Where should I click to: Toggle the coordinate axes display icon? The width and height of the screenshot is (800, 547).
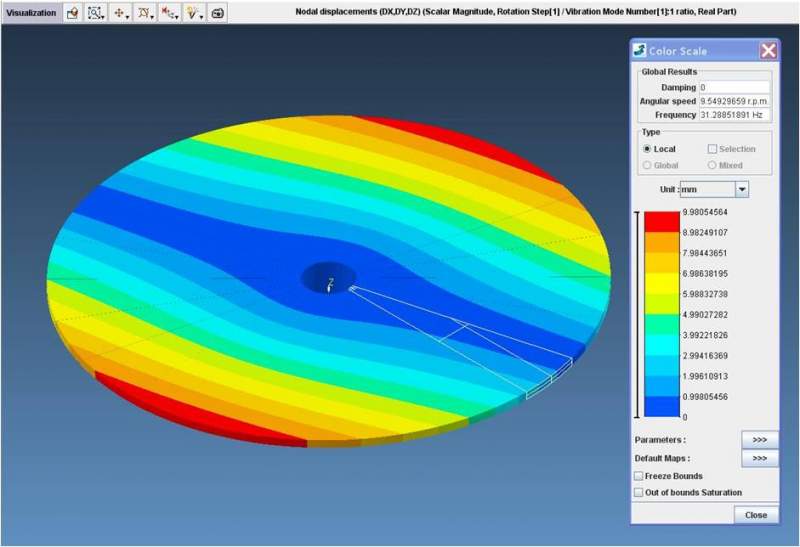point(167,13)
